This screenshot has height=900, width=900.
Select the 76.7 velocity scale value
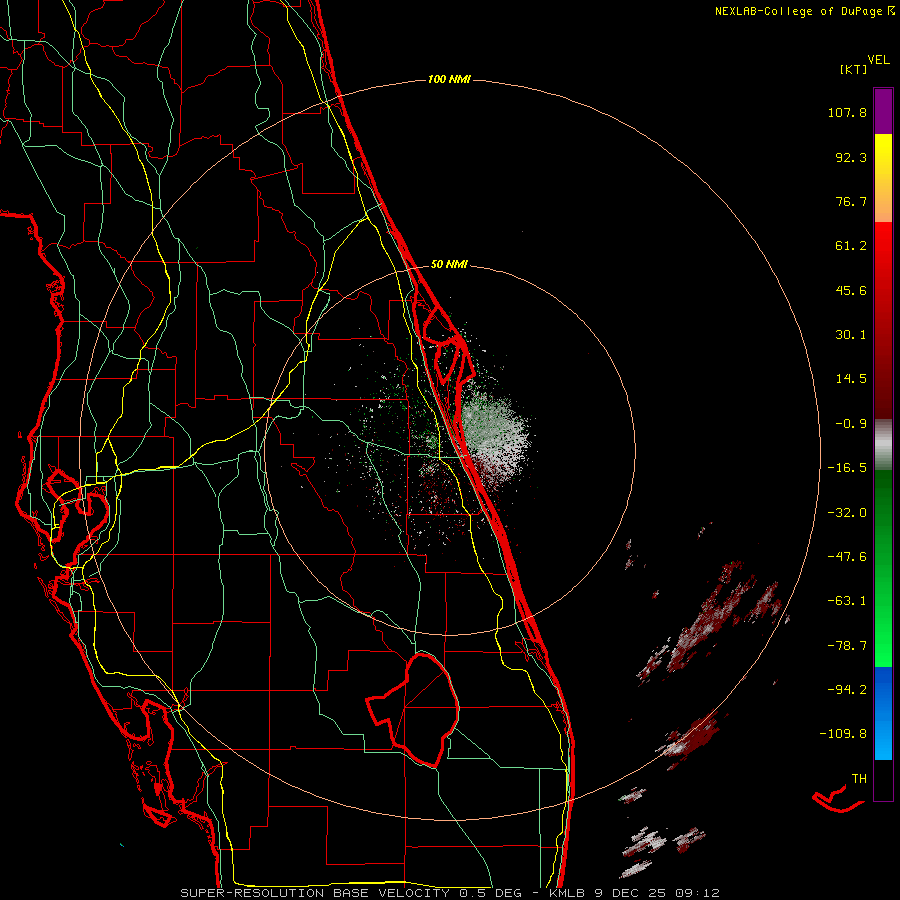[851, 201]
